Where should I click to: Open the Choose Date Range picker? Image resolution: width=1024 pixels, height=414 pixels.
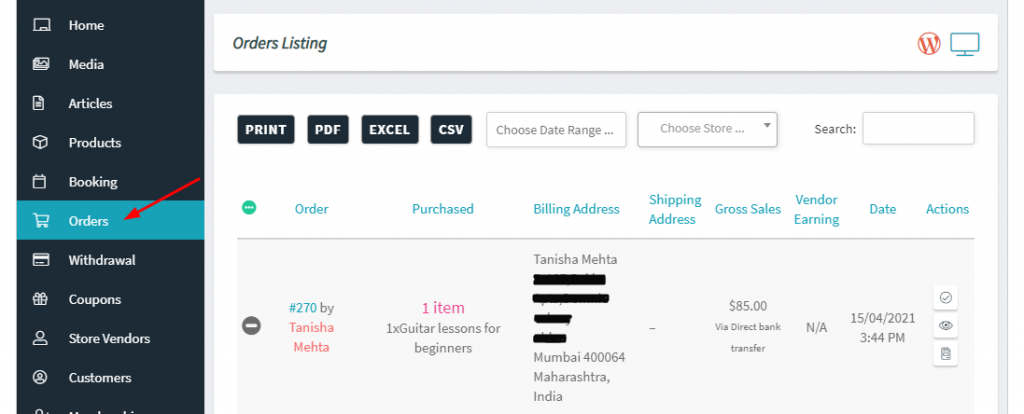(x=556, y=129)
